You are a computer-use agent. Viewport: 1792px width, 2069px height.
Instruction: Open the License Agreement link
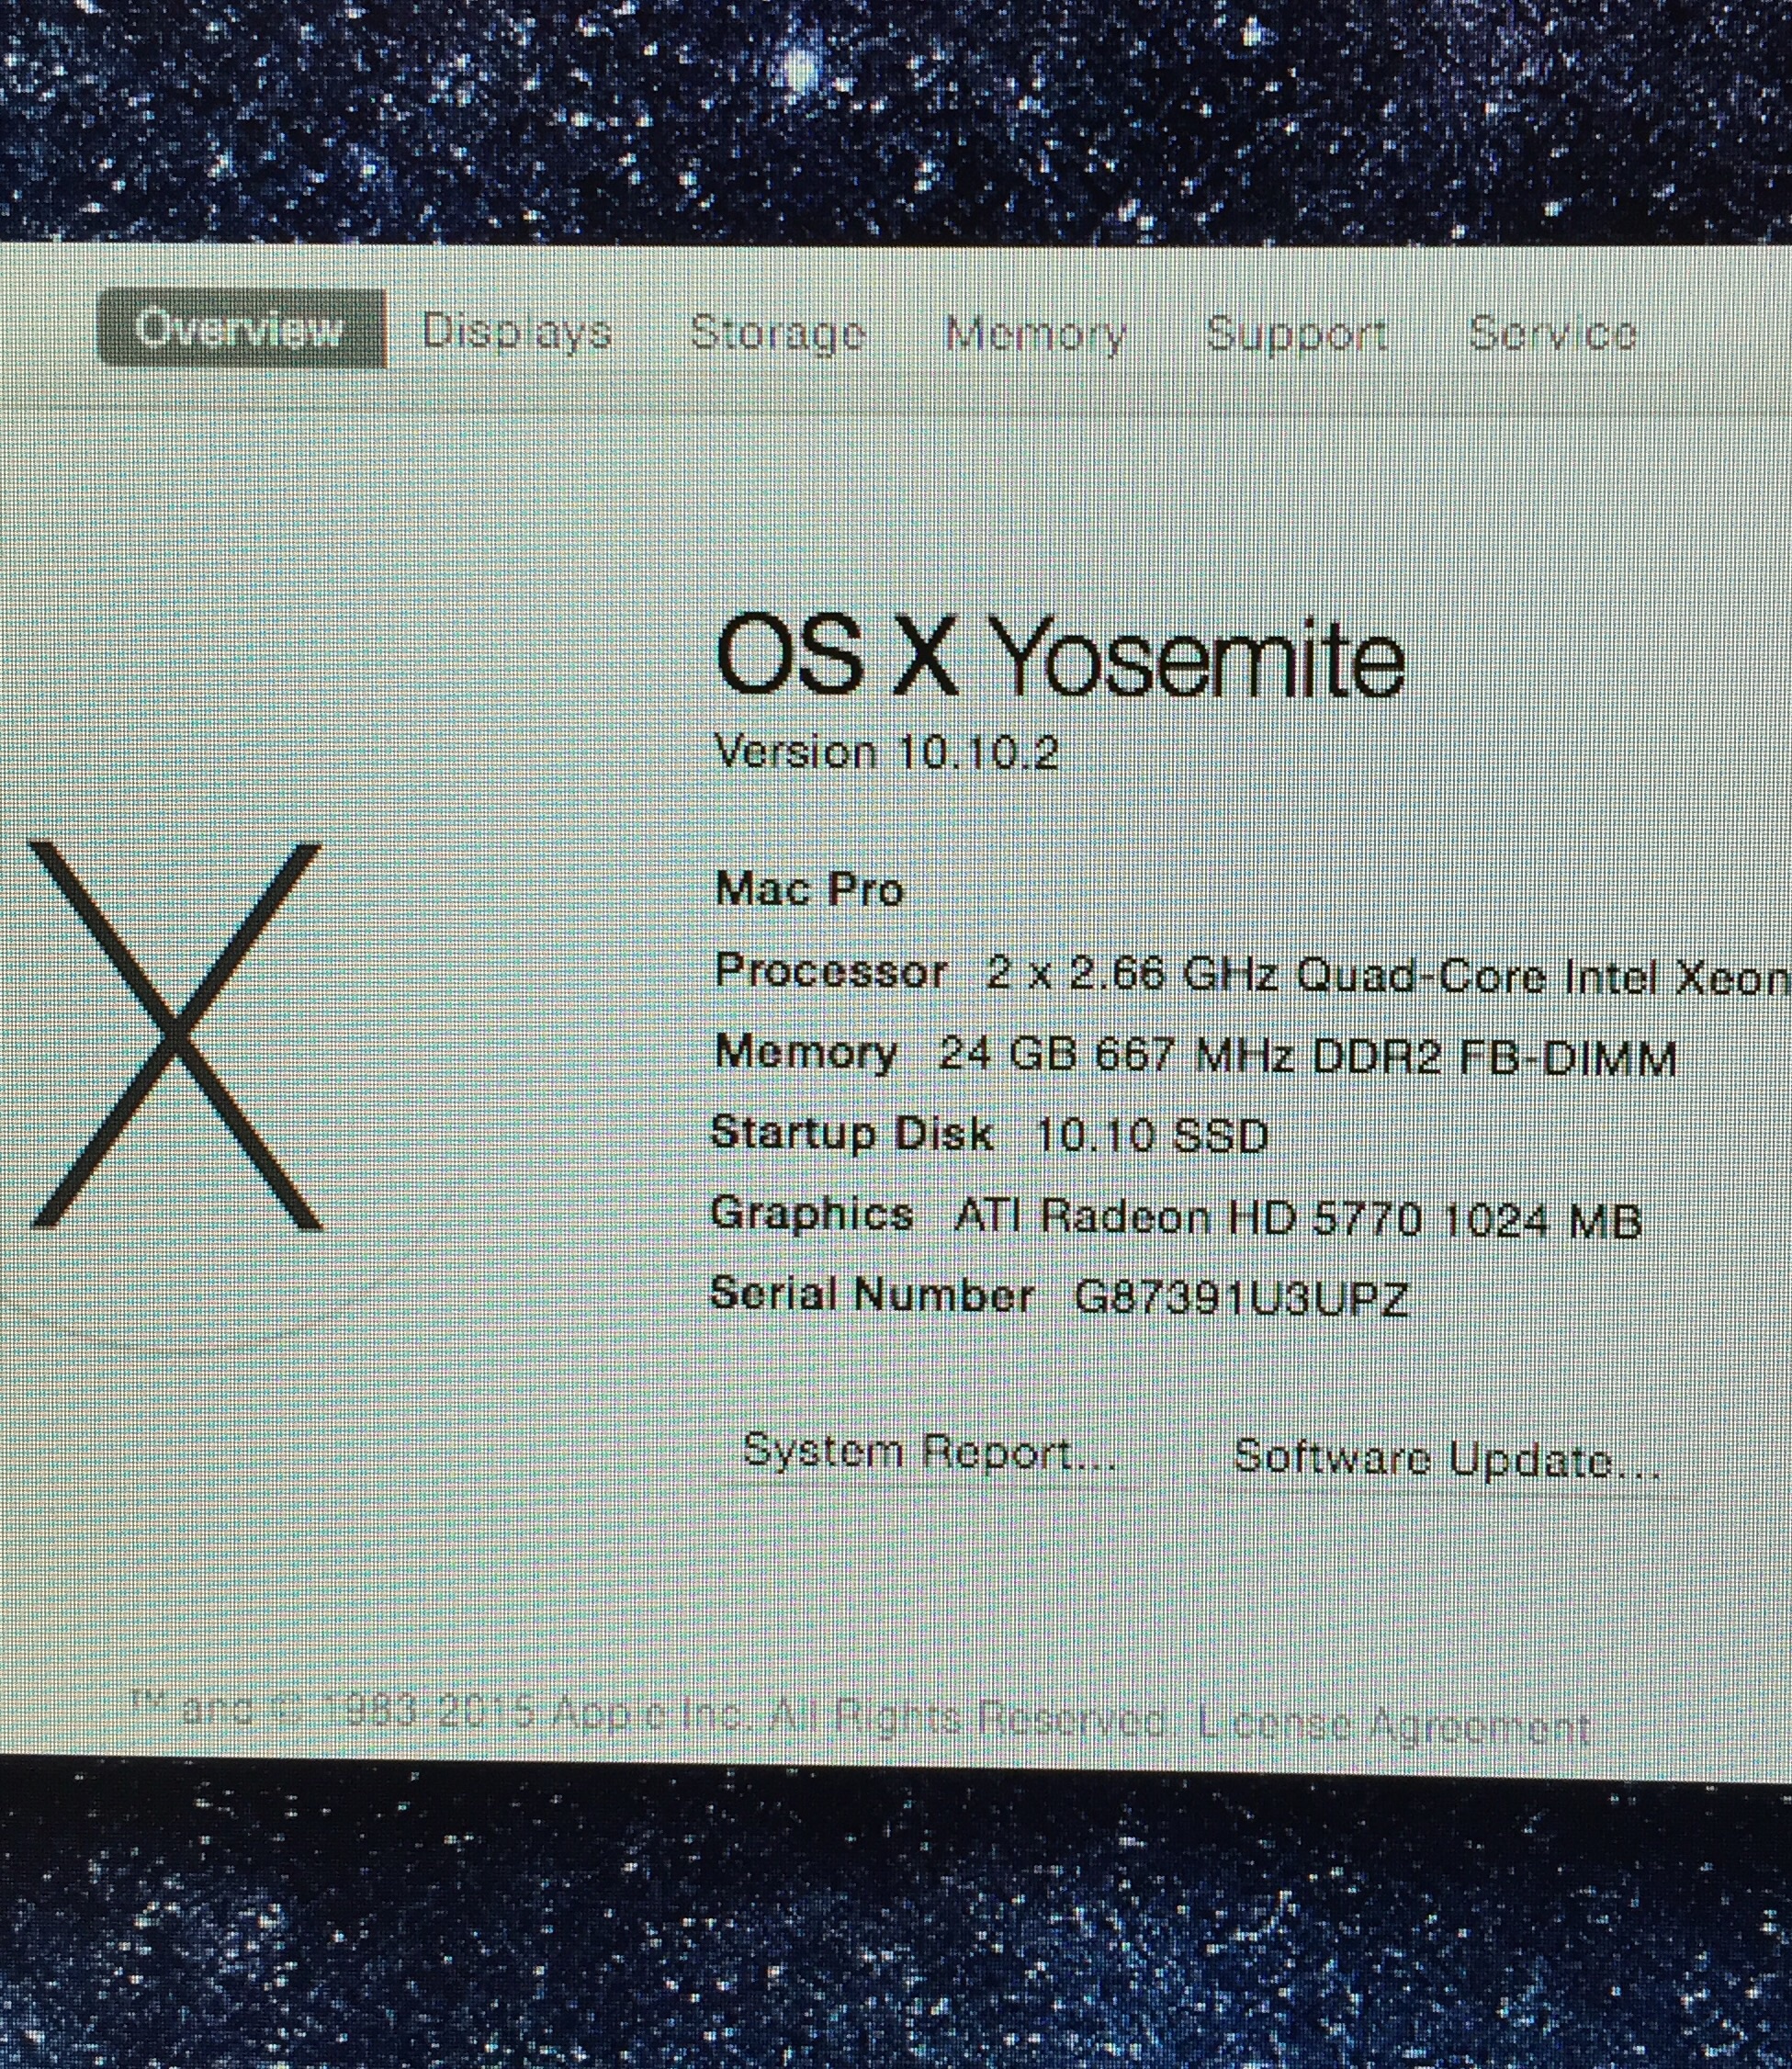pos(1395,1726)
